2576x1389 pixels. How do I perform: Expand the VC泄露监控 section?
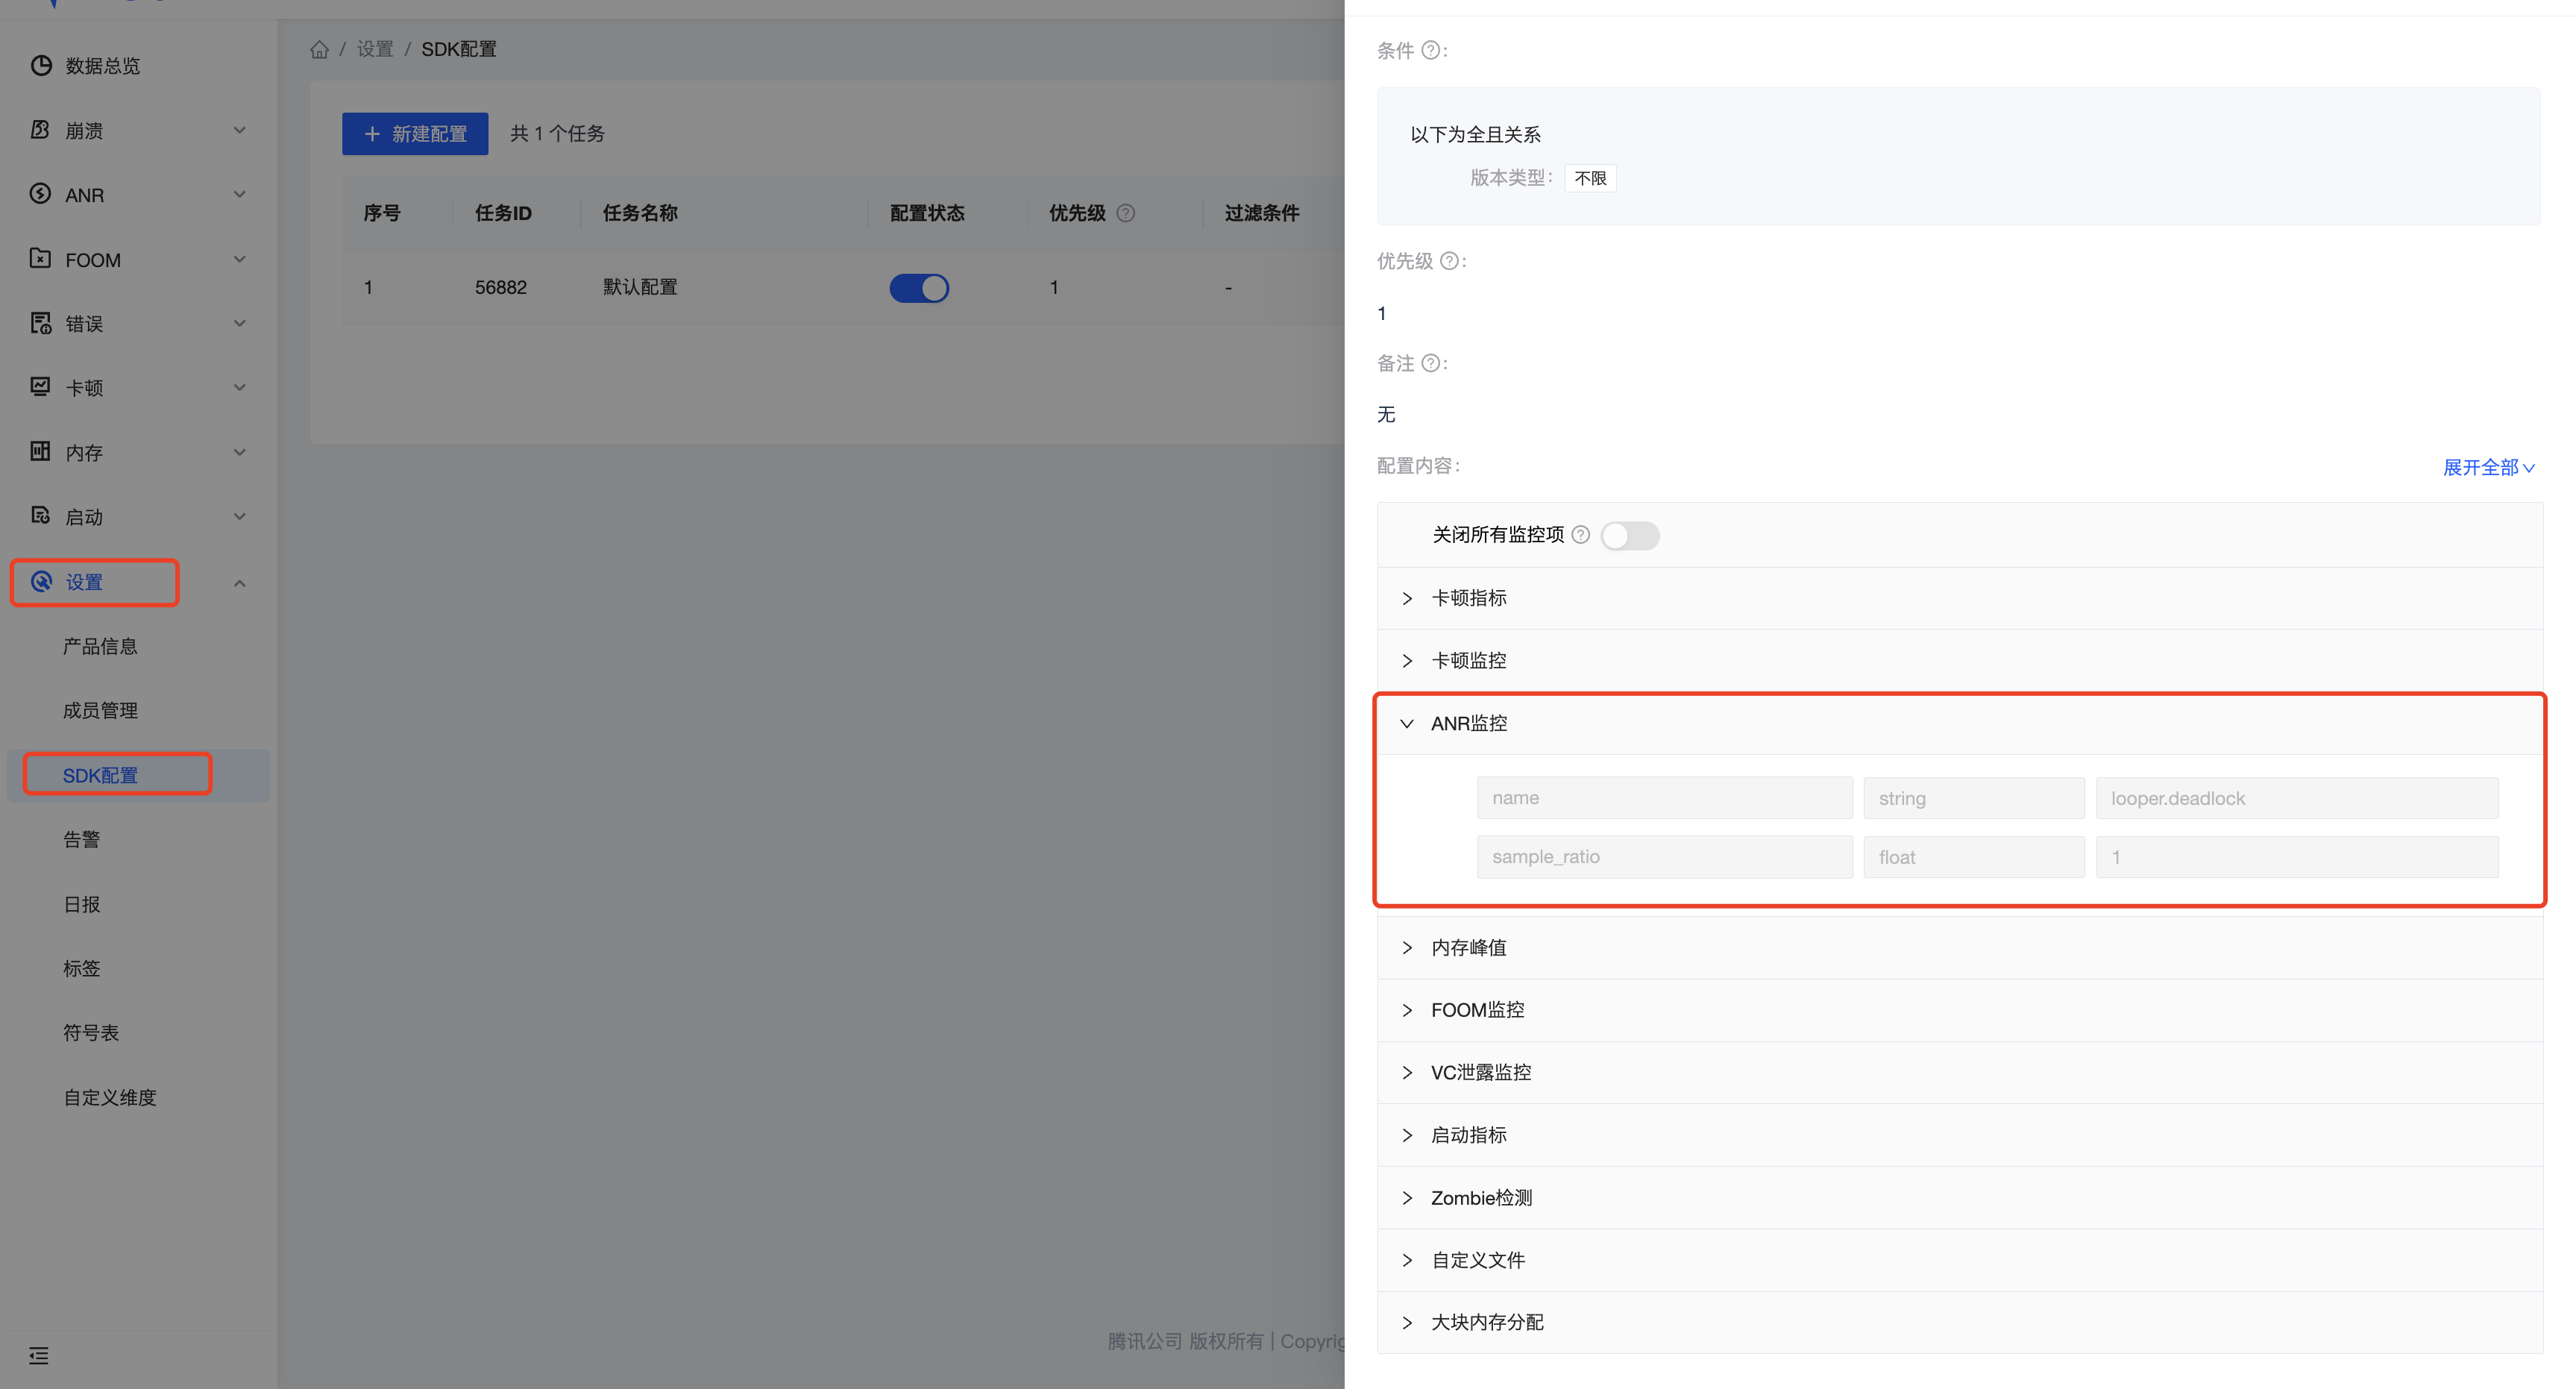pos(1960,1073)
